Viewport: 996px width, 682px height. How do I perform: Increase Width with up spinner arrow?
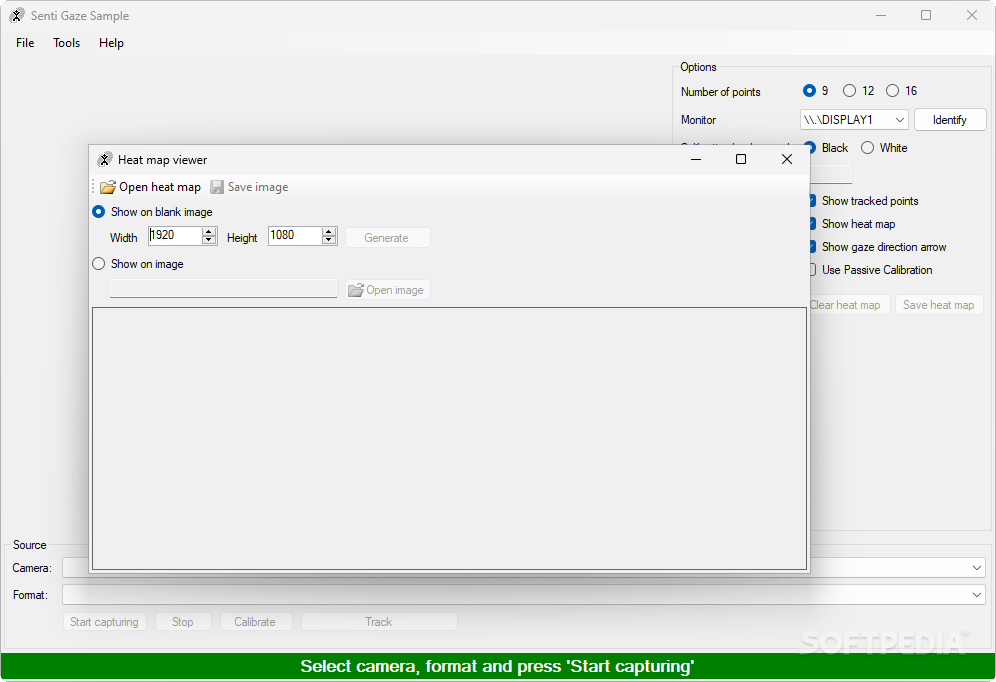pyautogui.click(x=209, y=231)
